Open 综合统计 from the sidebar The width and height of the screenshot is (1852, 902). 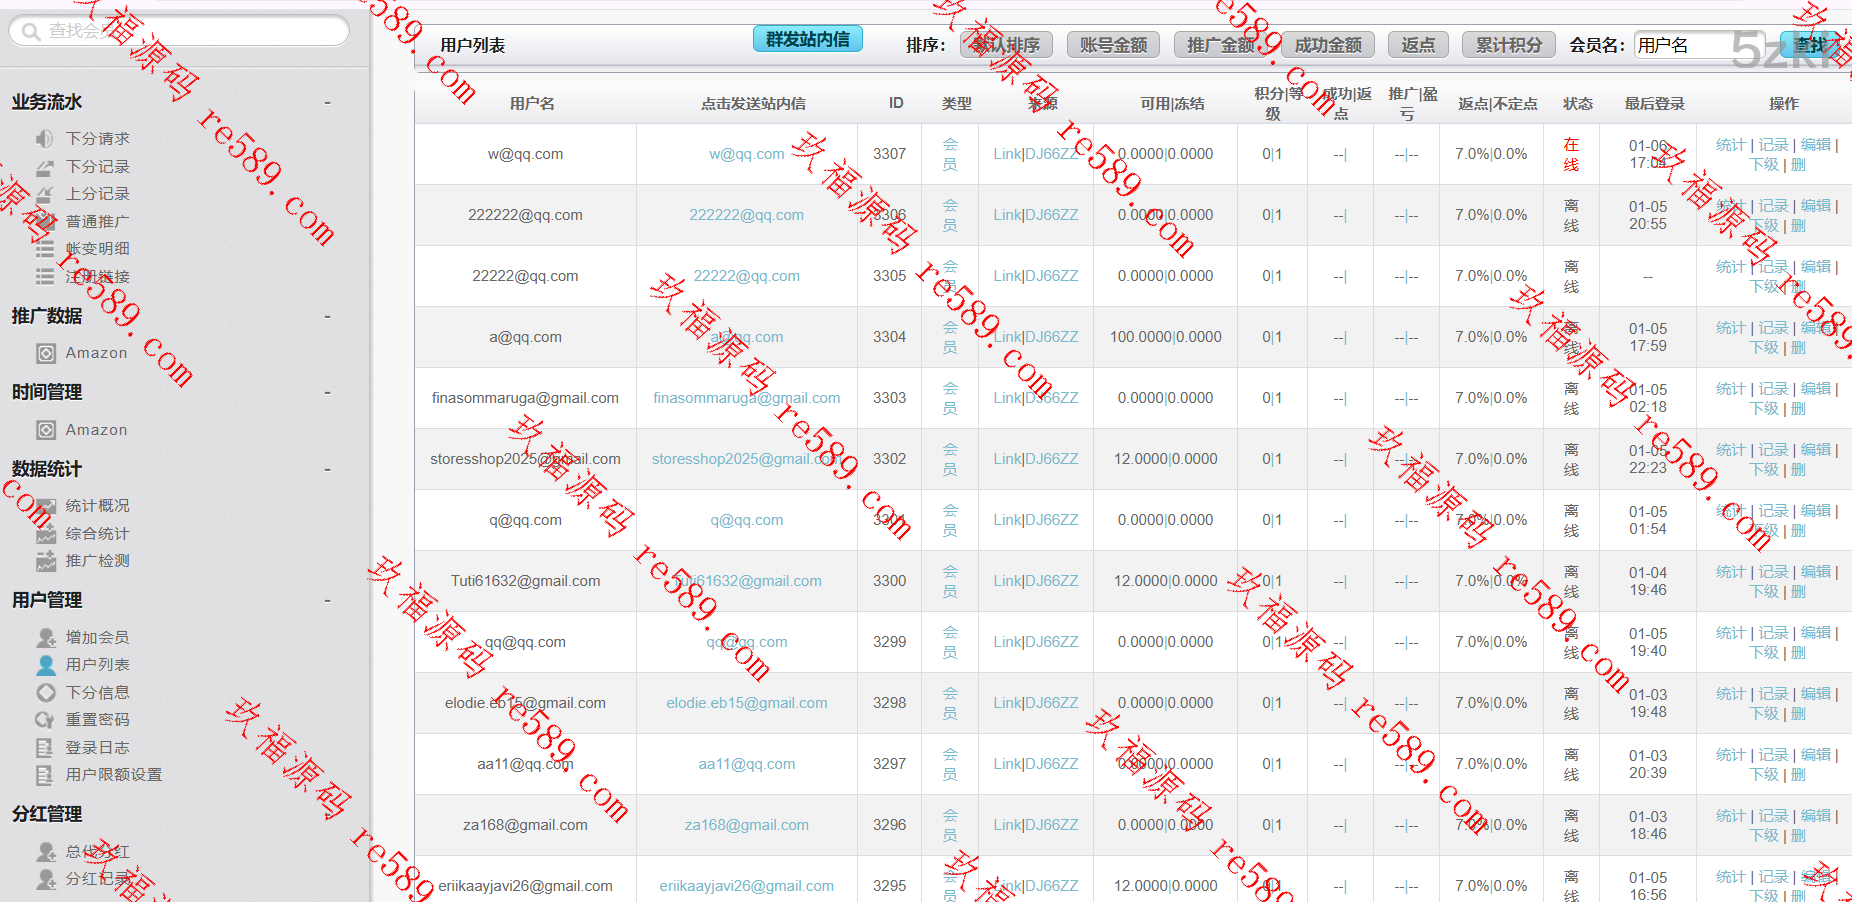tap(97, 534)
